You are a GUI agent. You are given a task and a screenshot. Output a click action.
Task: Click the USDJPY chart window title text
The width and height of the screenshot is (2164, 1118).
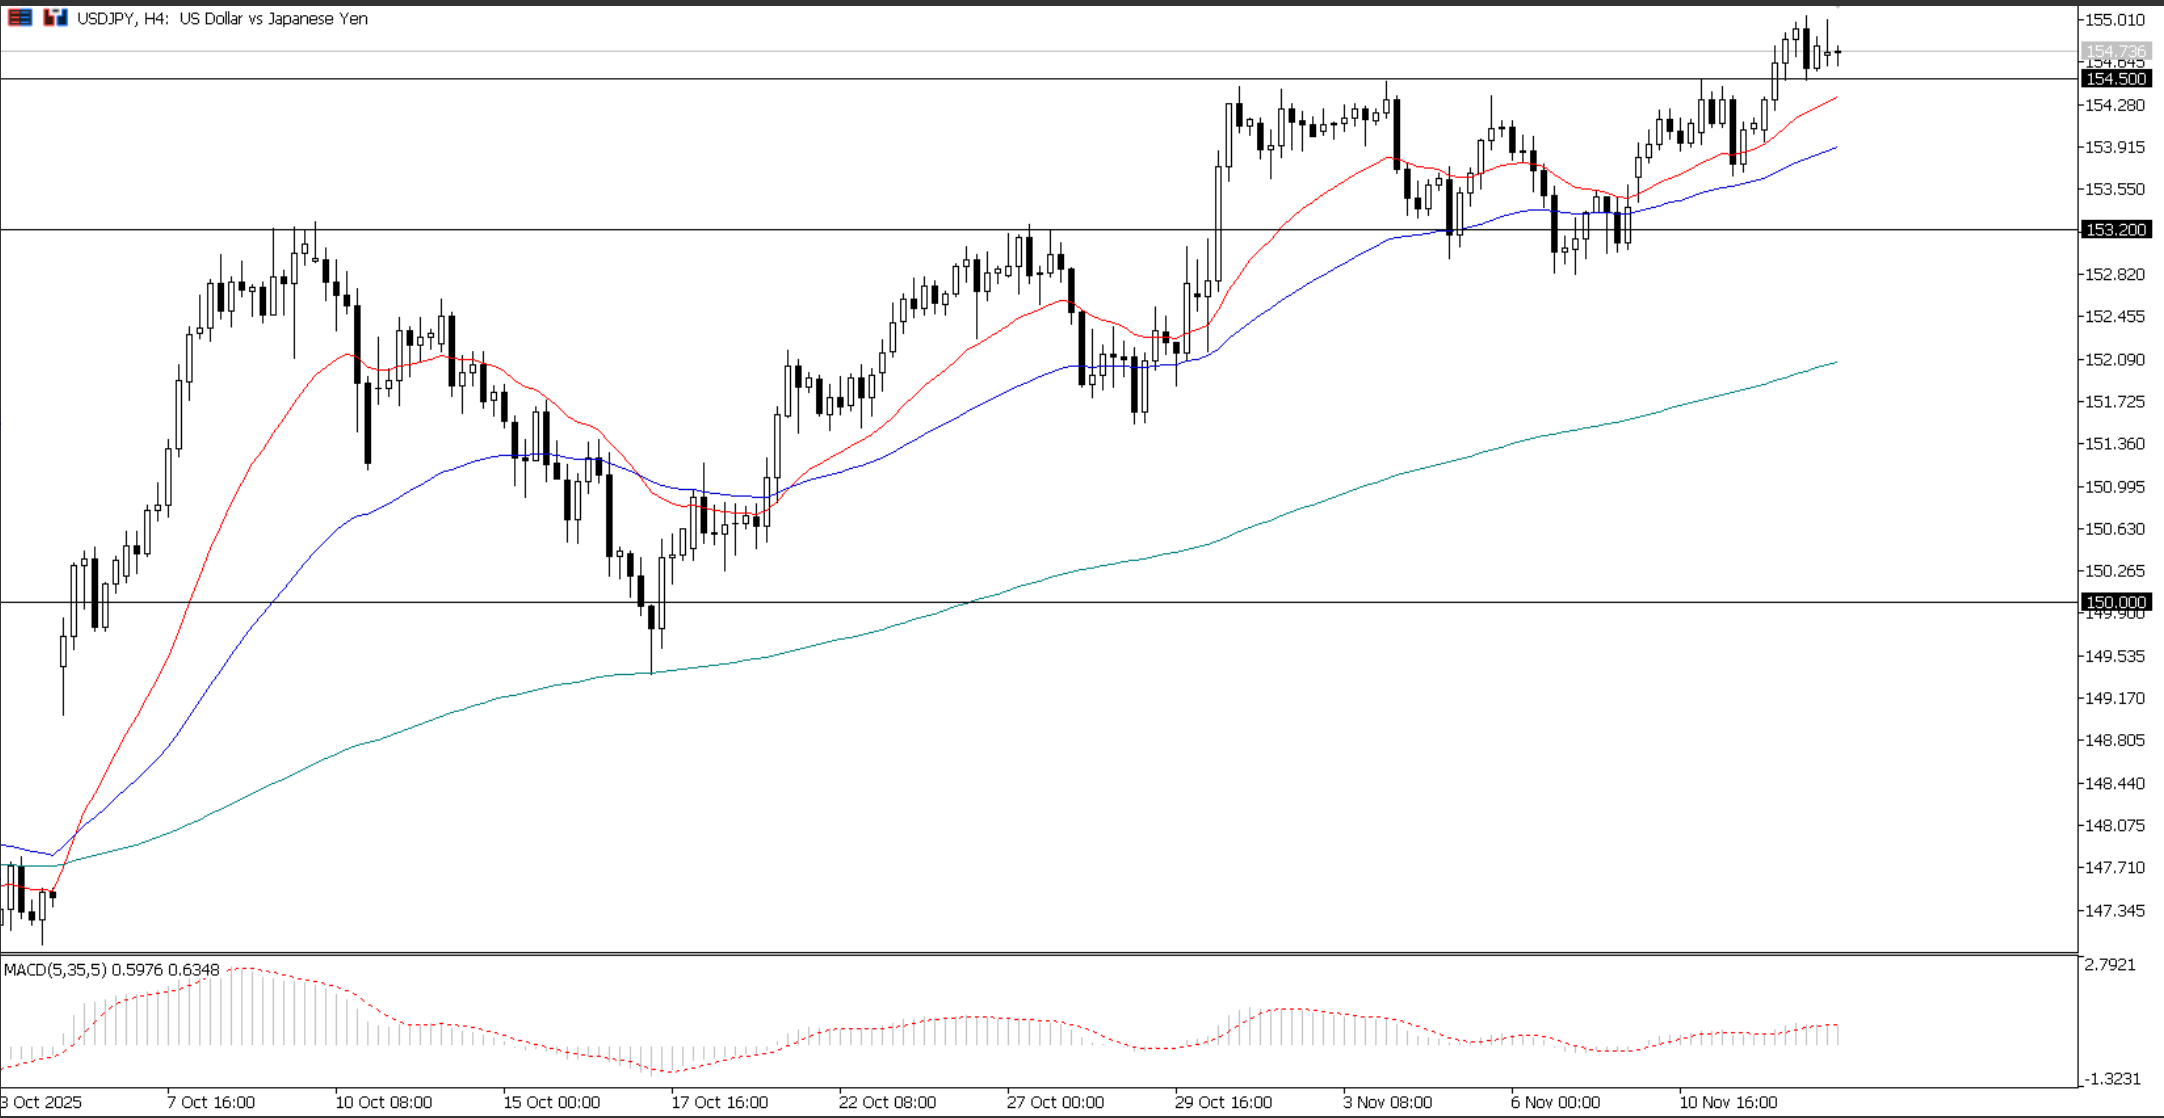220,18
